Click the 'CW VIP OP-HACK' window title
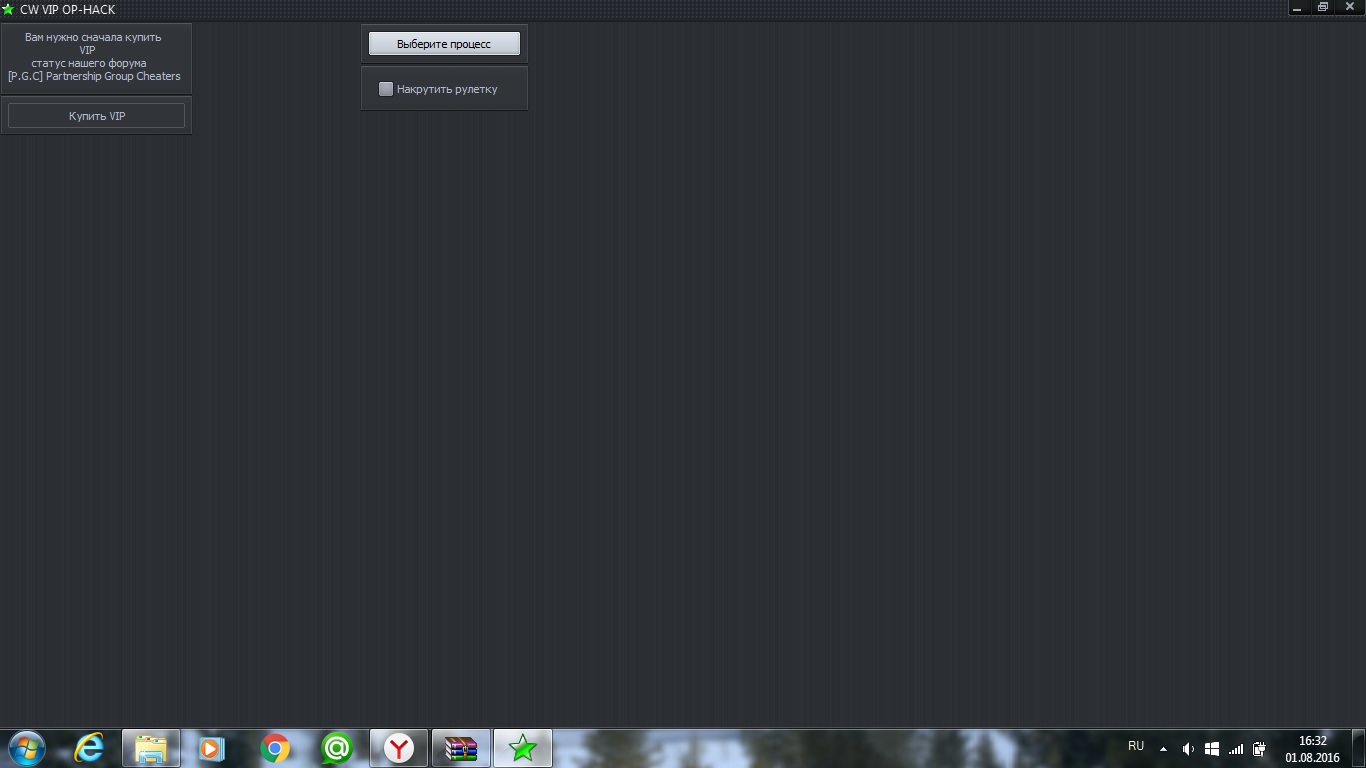 coord(68,9)
